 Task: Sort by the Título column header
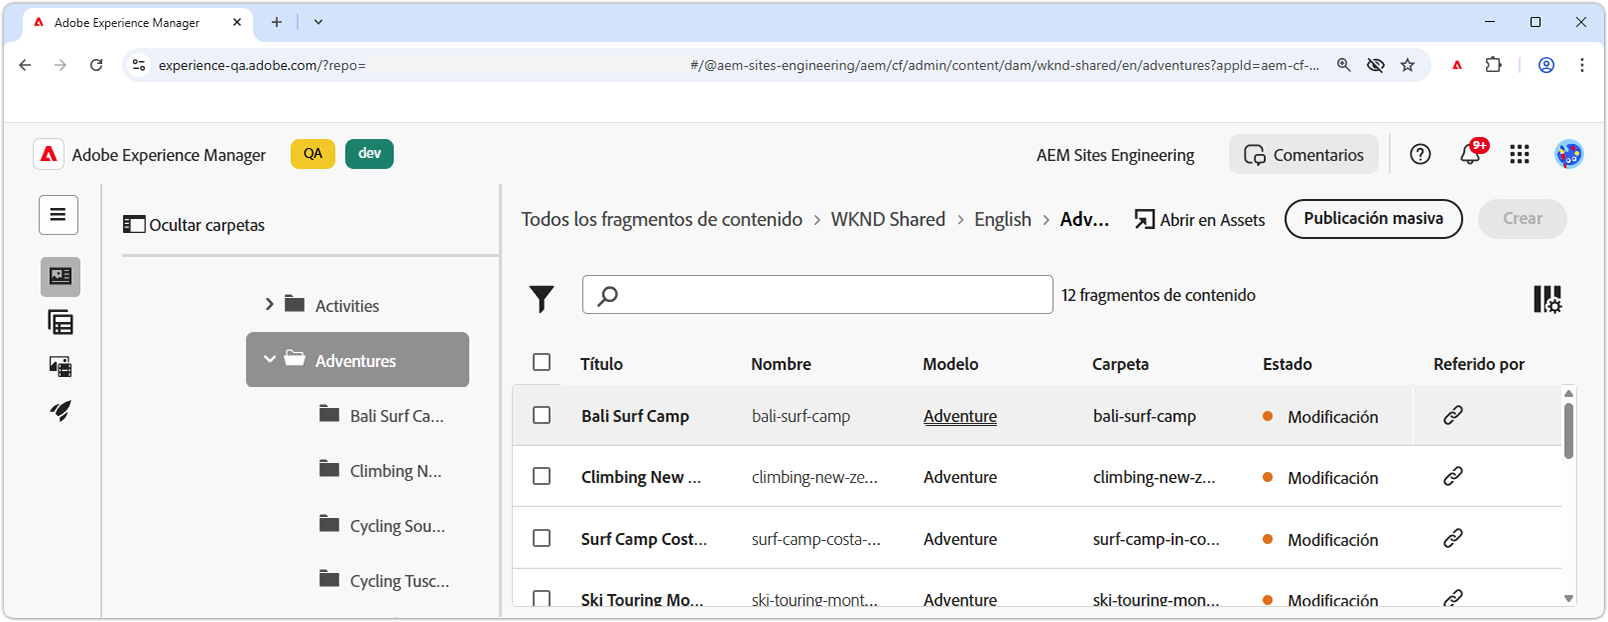click(601, 364)
